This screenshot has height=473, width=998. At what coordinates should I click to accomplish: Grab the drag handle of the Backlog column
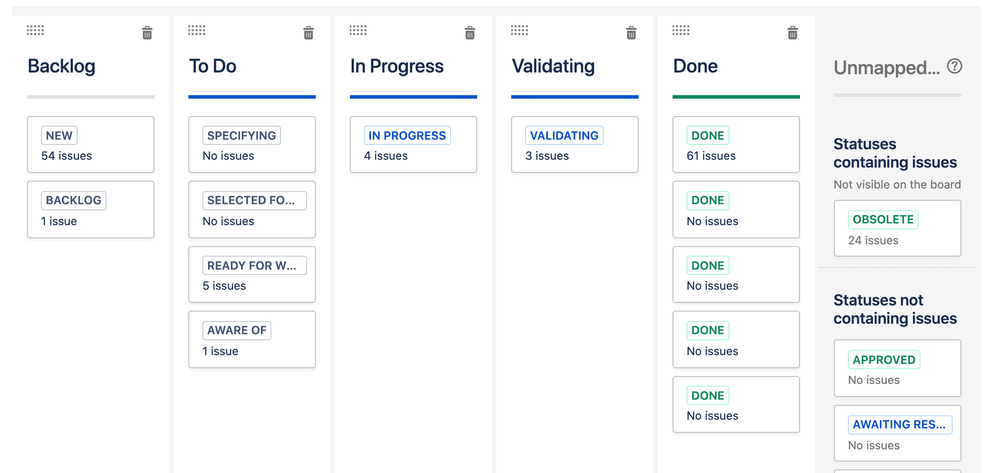coord(36,30)
